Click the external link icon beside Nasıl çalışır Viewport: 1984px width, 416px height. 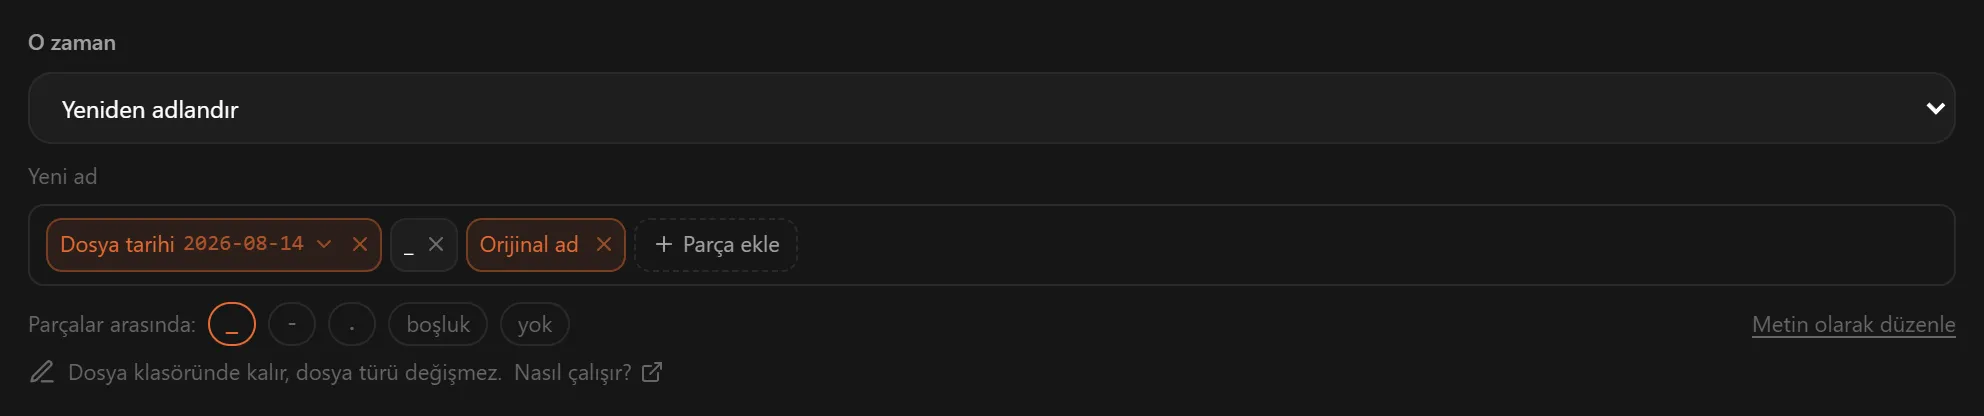pyautogui.click(x=652, y=372)
